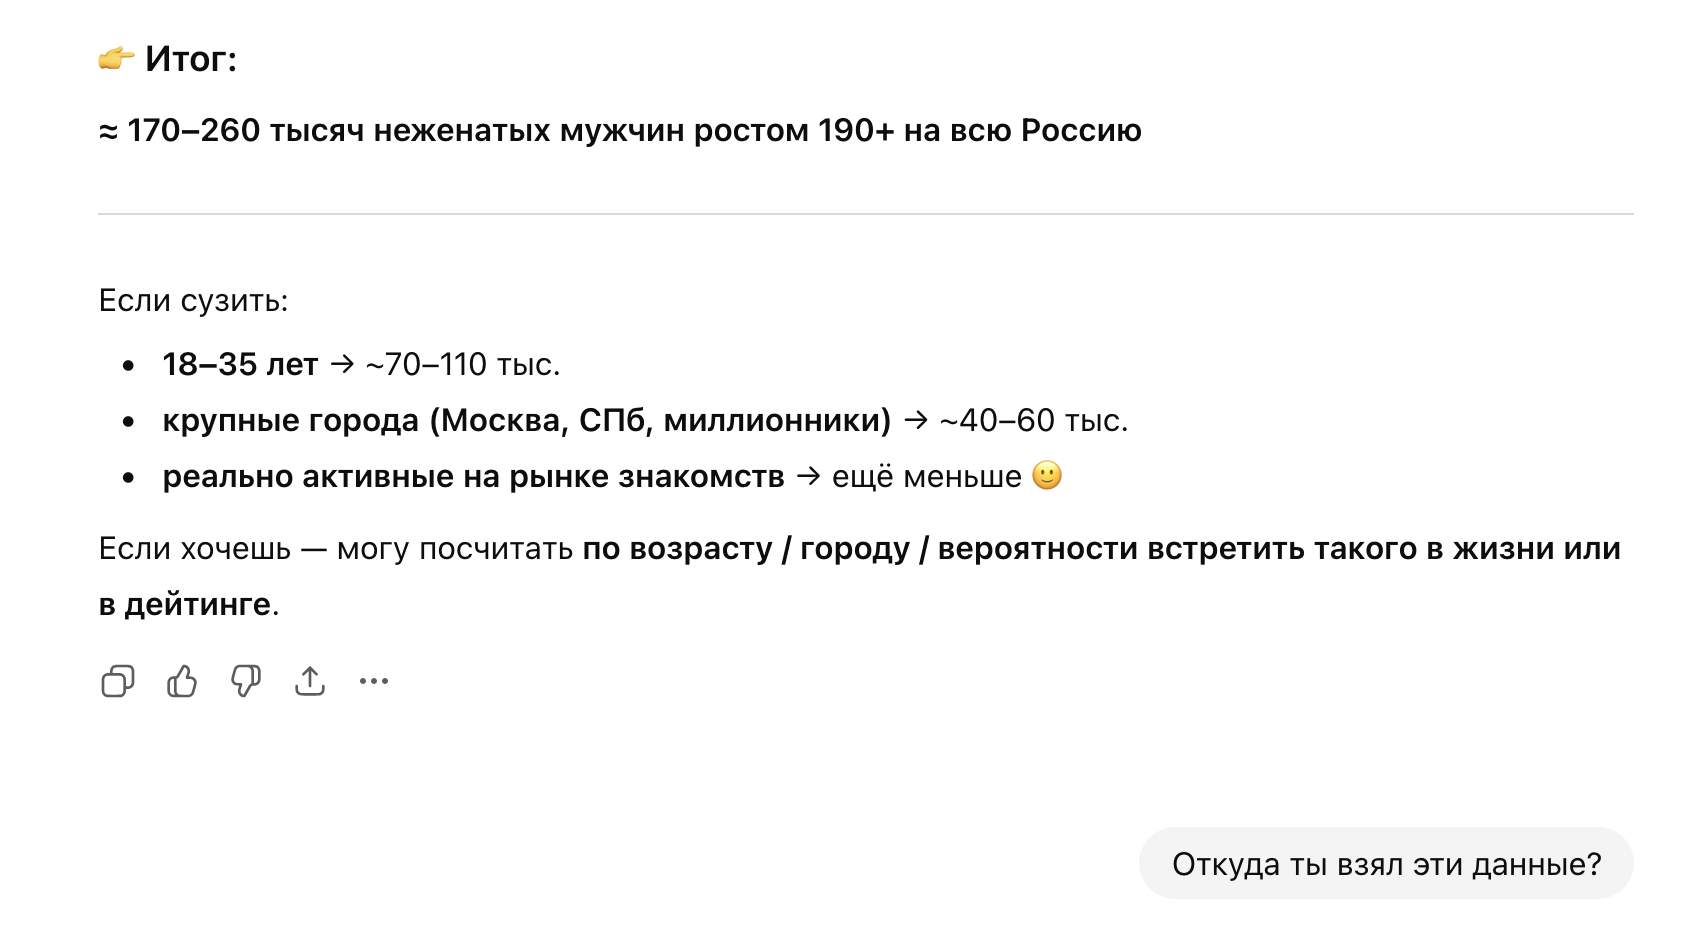Click the '~70–110 тыс.' value

(x=463, y=364)
